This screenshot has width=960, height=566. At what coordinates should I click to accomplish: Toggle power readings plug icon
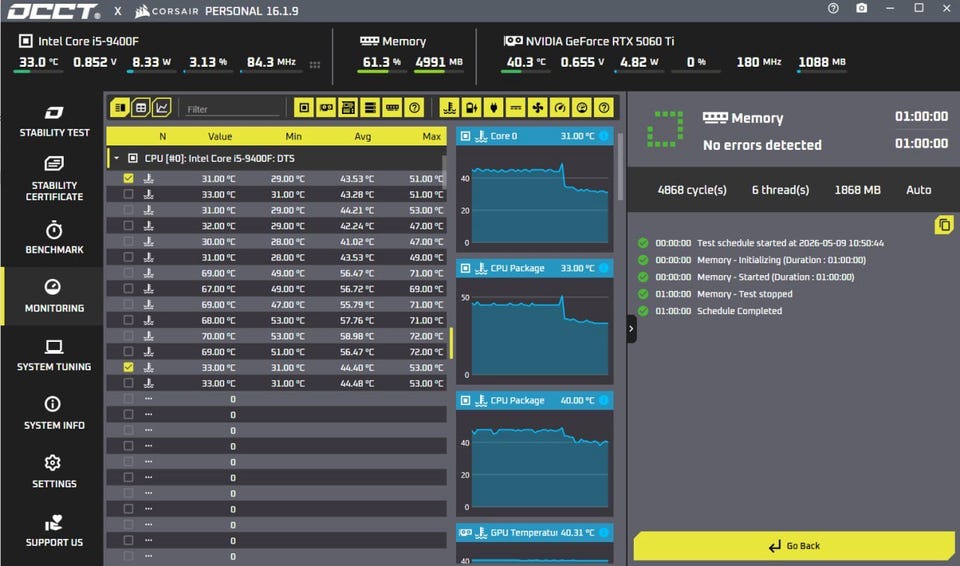(493, 108)
